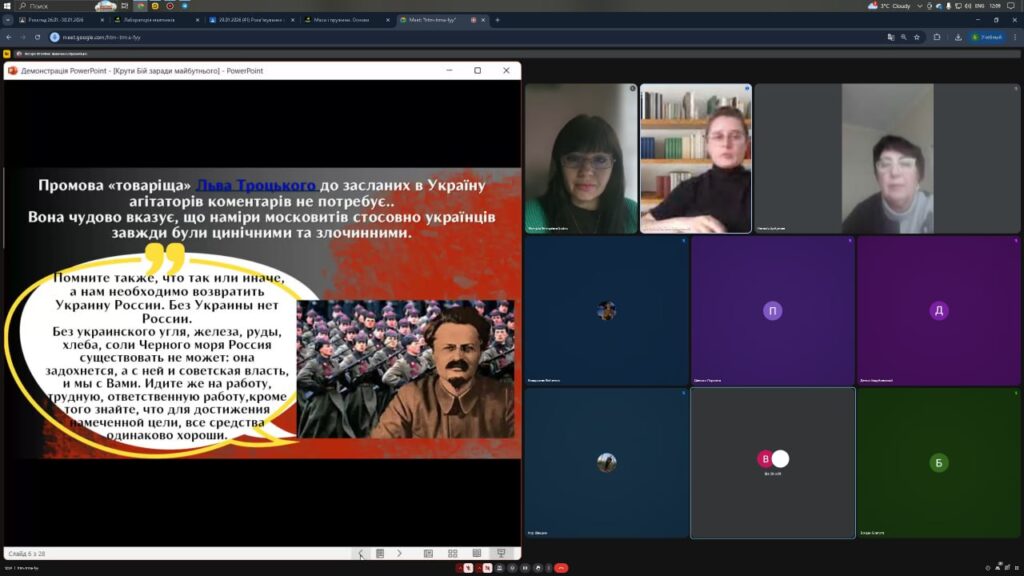This screenshot has height=576, width=1024.
Task: Switch to the Лабораторія browser tab
Action: point(150,20)
